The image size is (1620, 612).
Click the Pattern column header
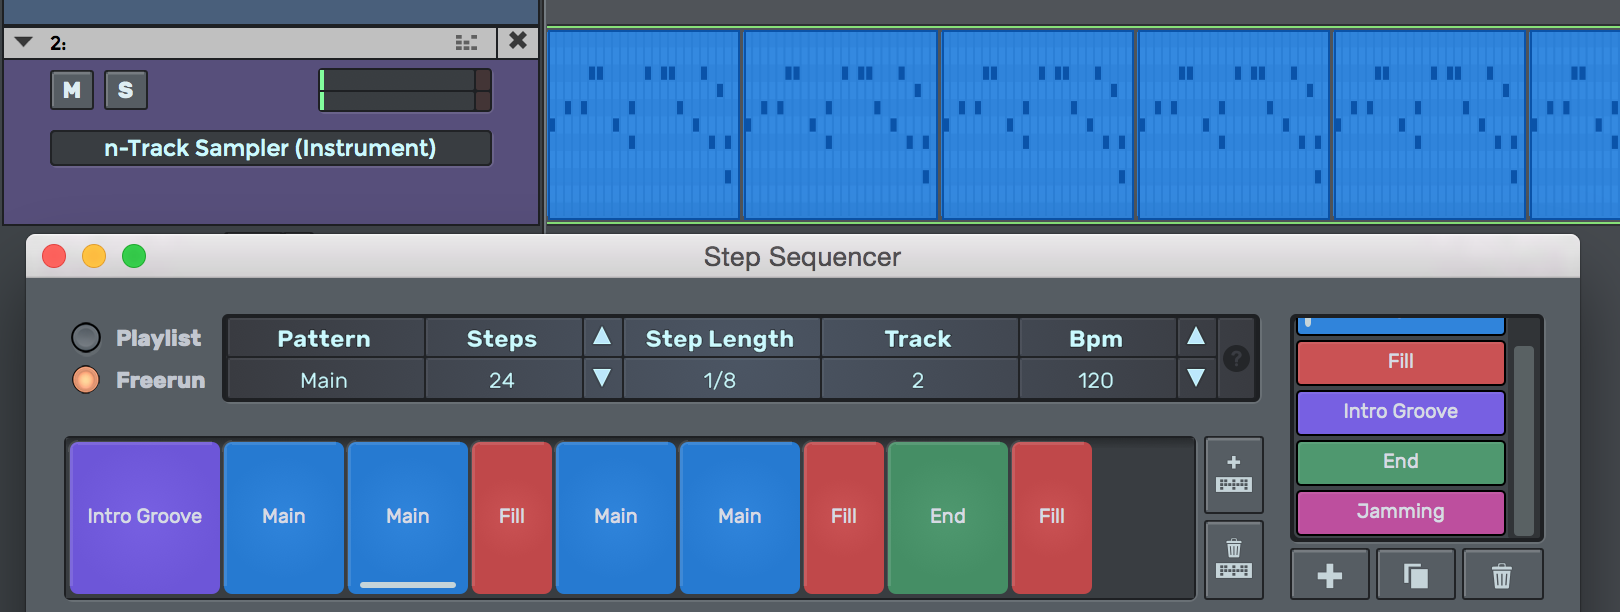324,339
